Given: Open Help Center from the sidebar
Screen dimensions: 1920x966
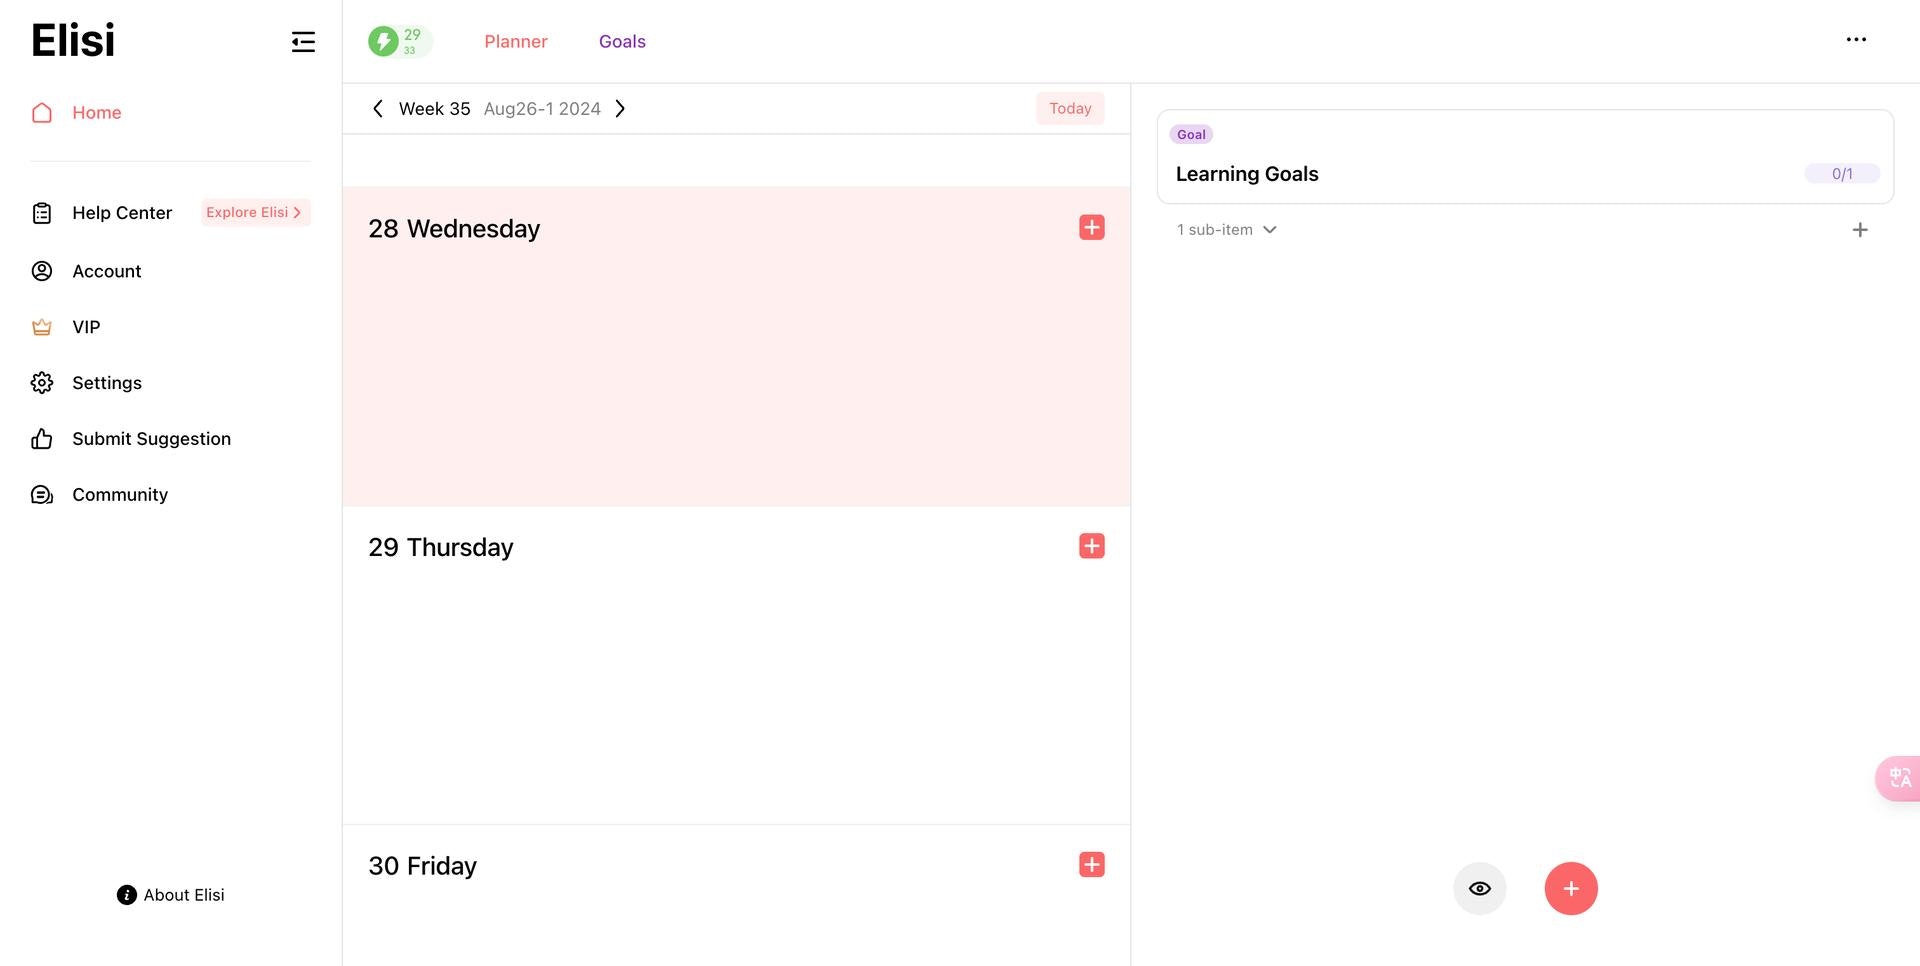Looking at the screenshot, I should [x=122, y=213].
